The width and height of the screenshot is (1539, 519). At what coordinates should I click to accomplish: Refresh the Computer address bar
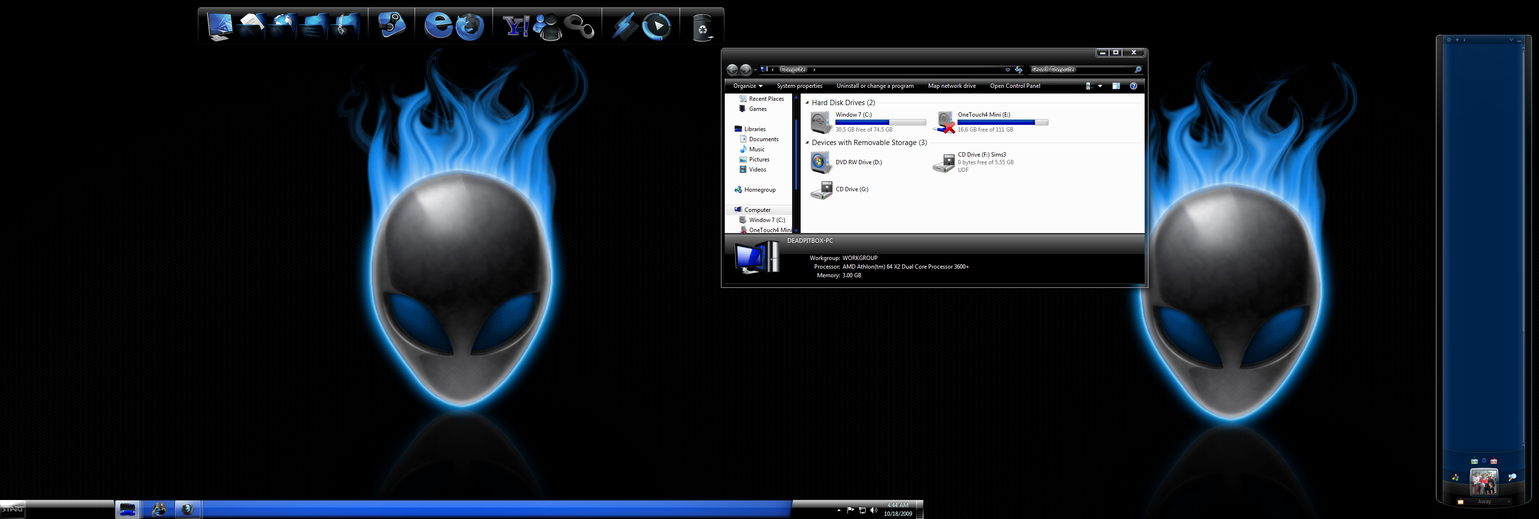[x=1018, y=70]
